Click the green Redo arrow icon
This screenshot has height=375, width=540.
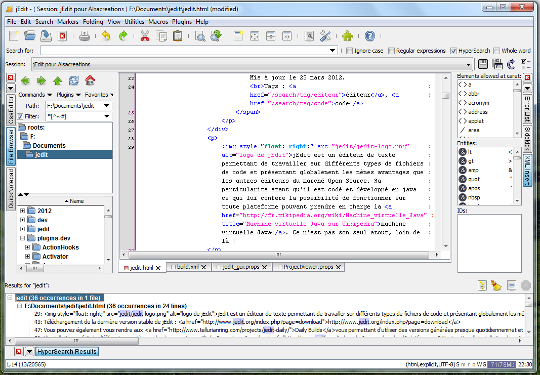123,36
